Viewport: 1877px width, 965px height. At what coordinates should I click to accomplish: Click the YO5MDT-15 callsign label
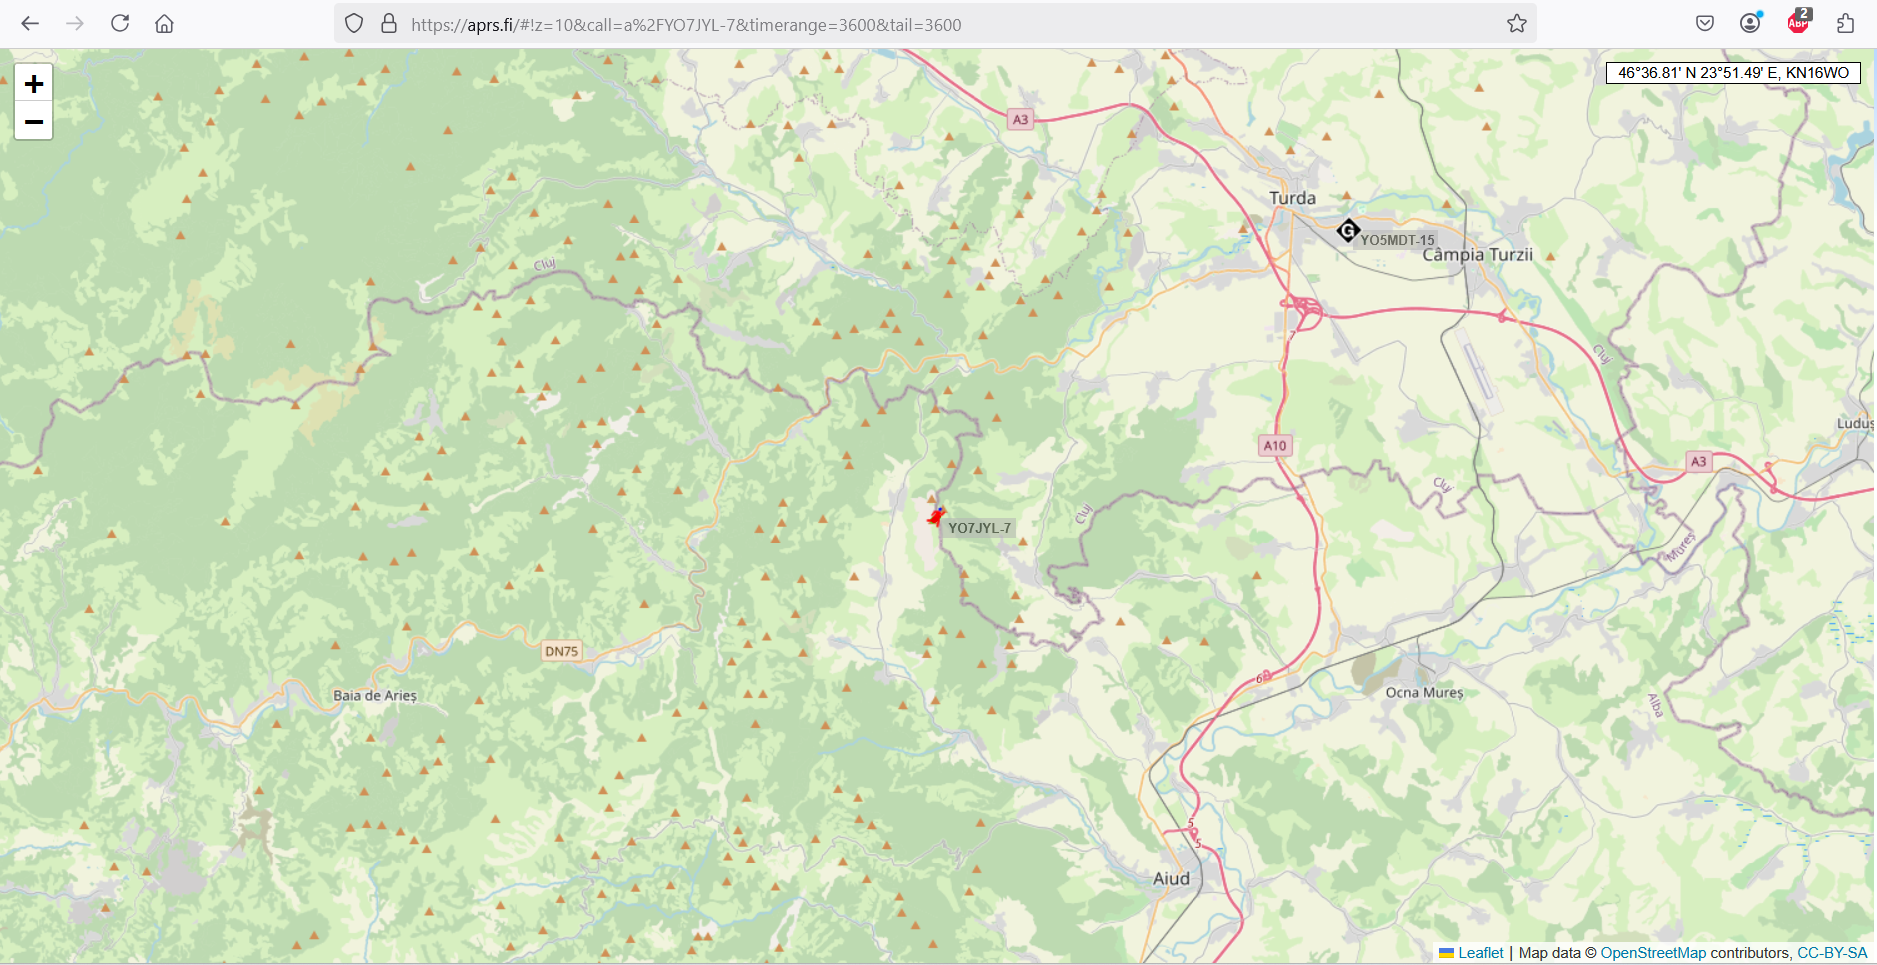pyautogui.click(x=1397, y=240)
